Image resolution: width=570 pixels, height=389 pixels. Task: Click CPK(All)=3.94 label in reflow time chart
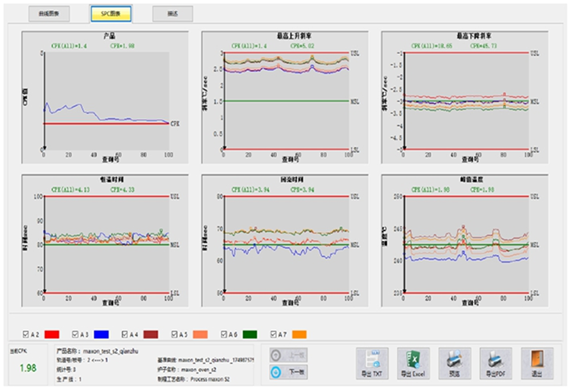[x=251, y=189]
